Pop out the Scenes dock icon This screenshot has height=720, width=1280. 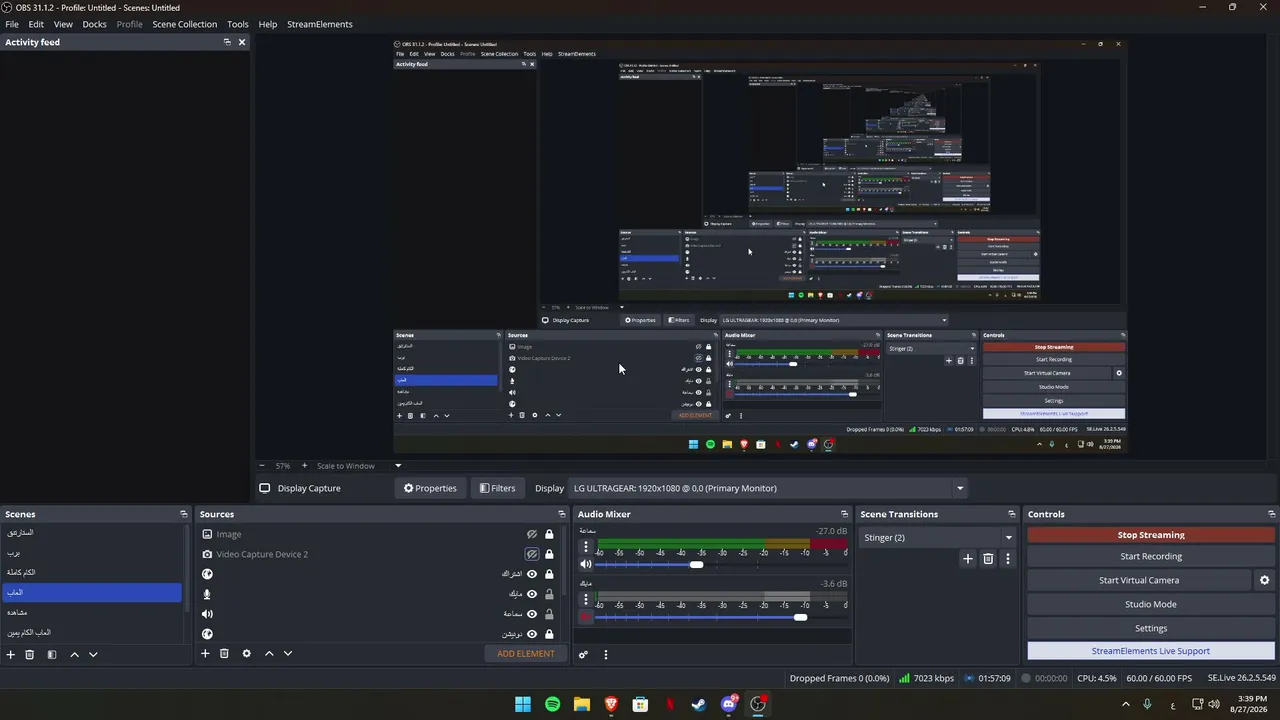(x=183, y=514)
